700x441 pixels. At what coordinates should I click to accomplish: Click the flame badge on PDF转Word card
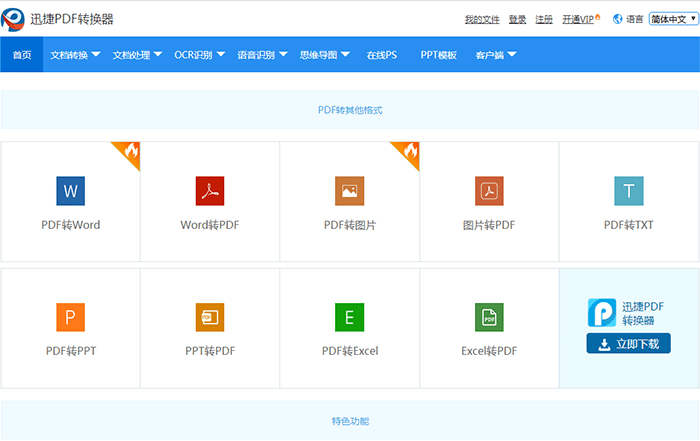(x=129, y=153)
